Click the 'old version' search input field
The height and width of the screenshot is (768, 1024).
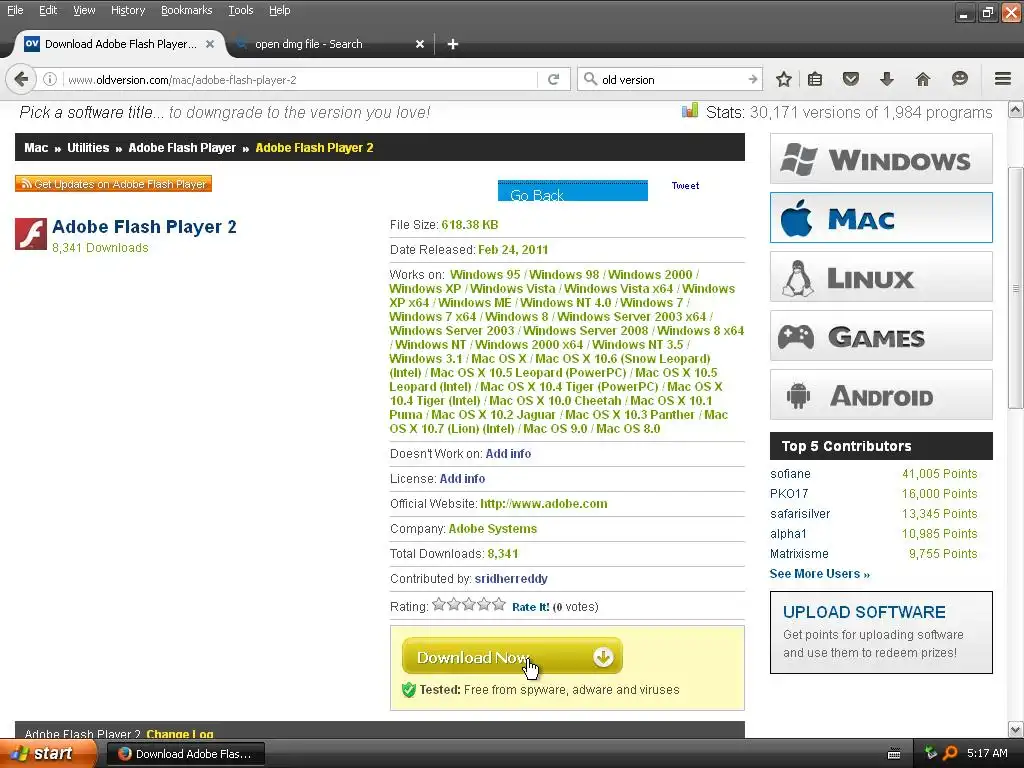[673, 80]
